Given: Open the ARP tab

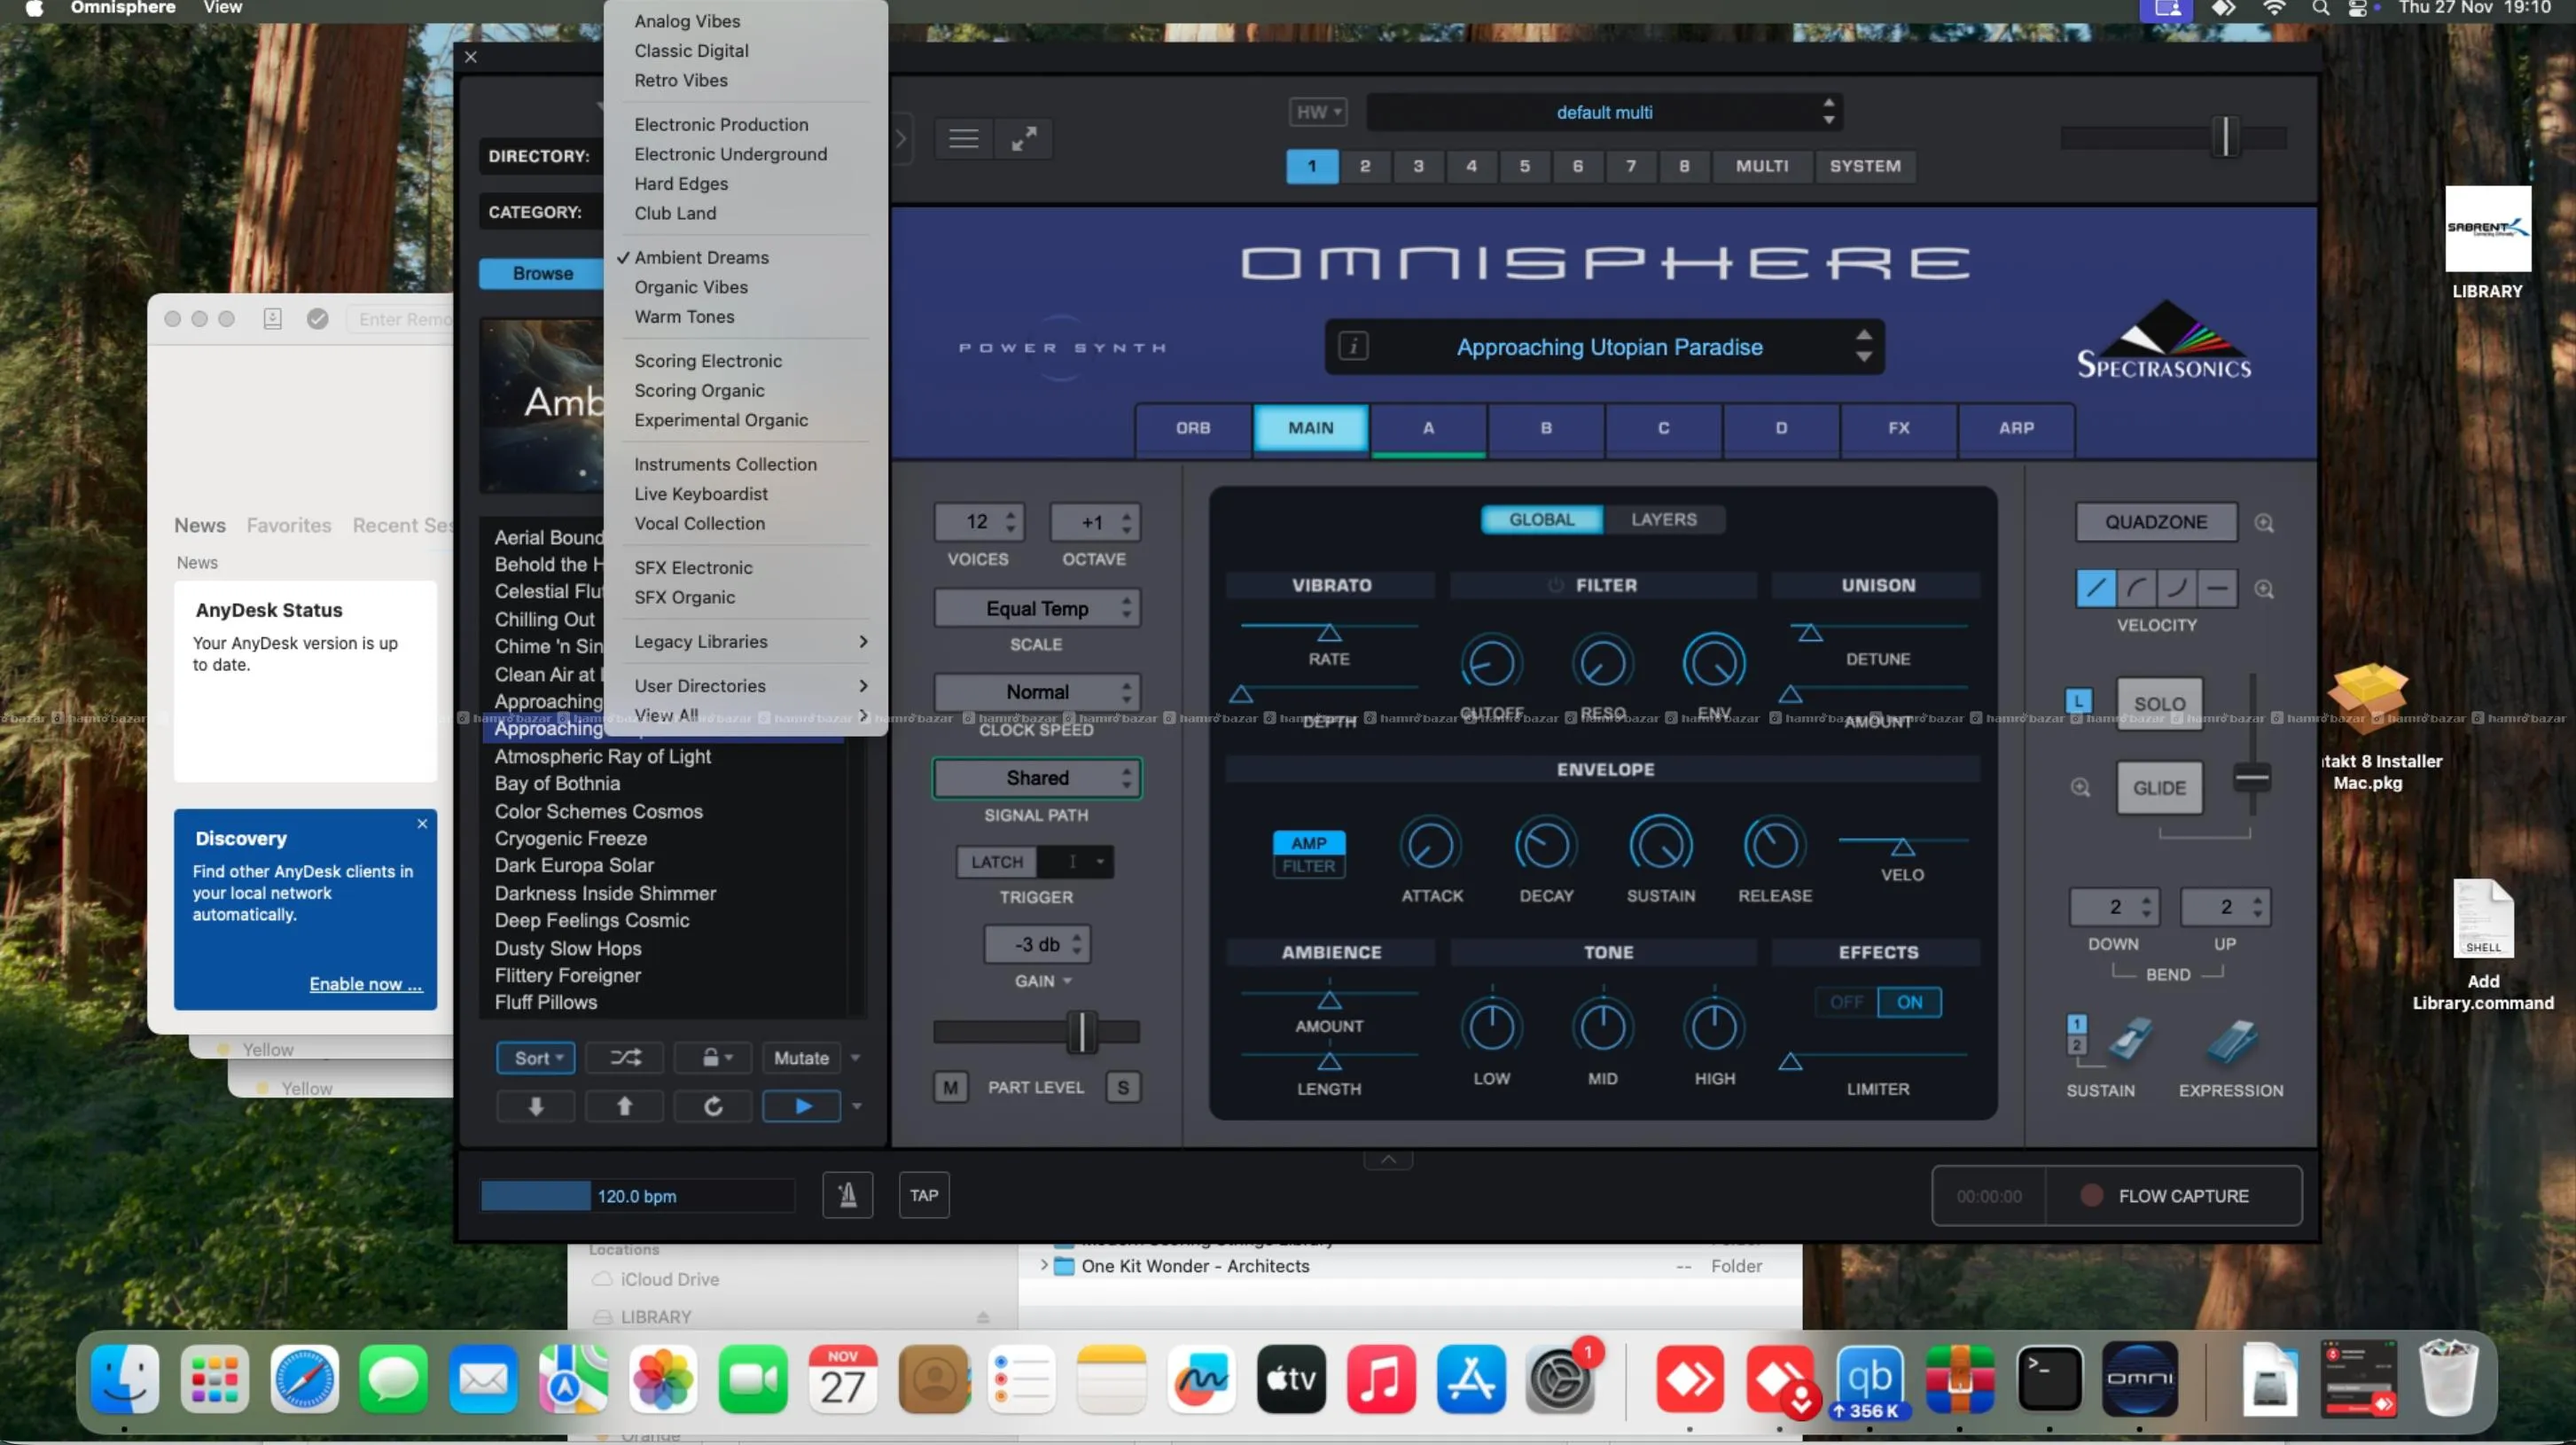Looking at the screenshot, I should click(2016, 428).
